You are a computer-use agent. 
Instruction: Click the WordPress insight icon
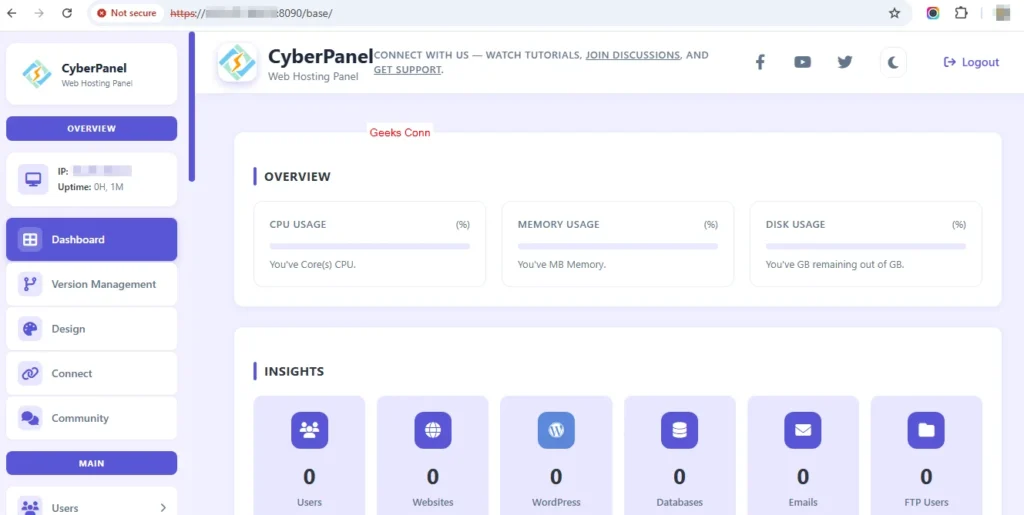[x=556, y=430]
